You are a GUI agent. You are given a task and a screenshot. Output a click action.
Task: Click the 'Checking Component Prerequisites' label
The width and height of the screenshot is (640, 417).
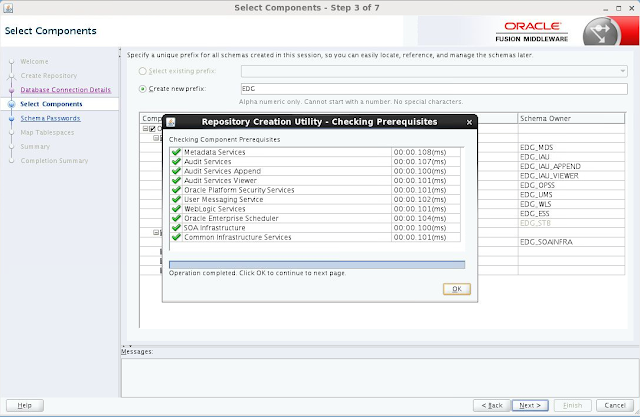point(224,139)
